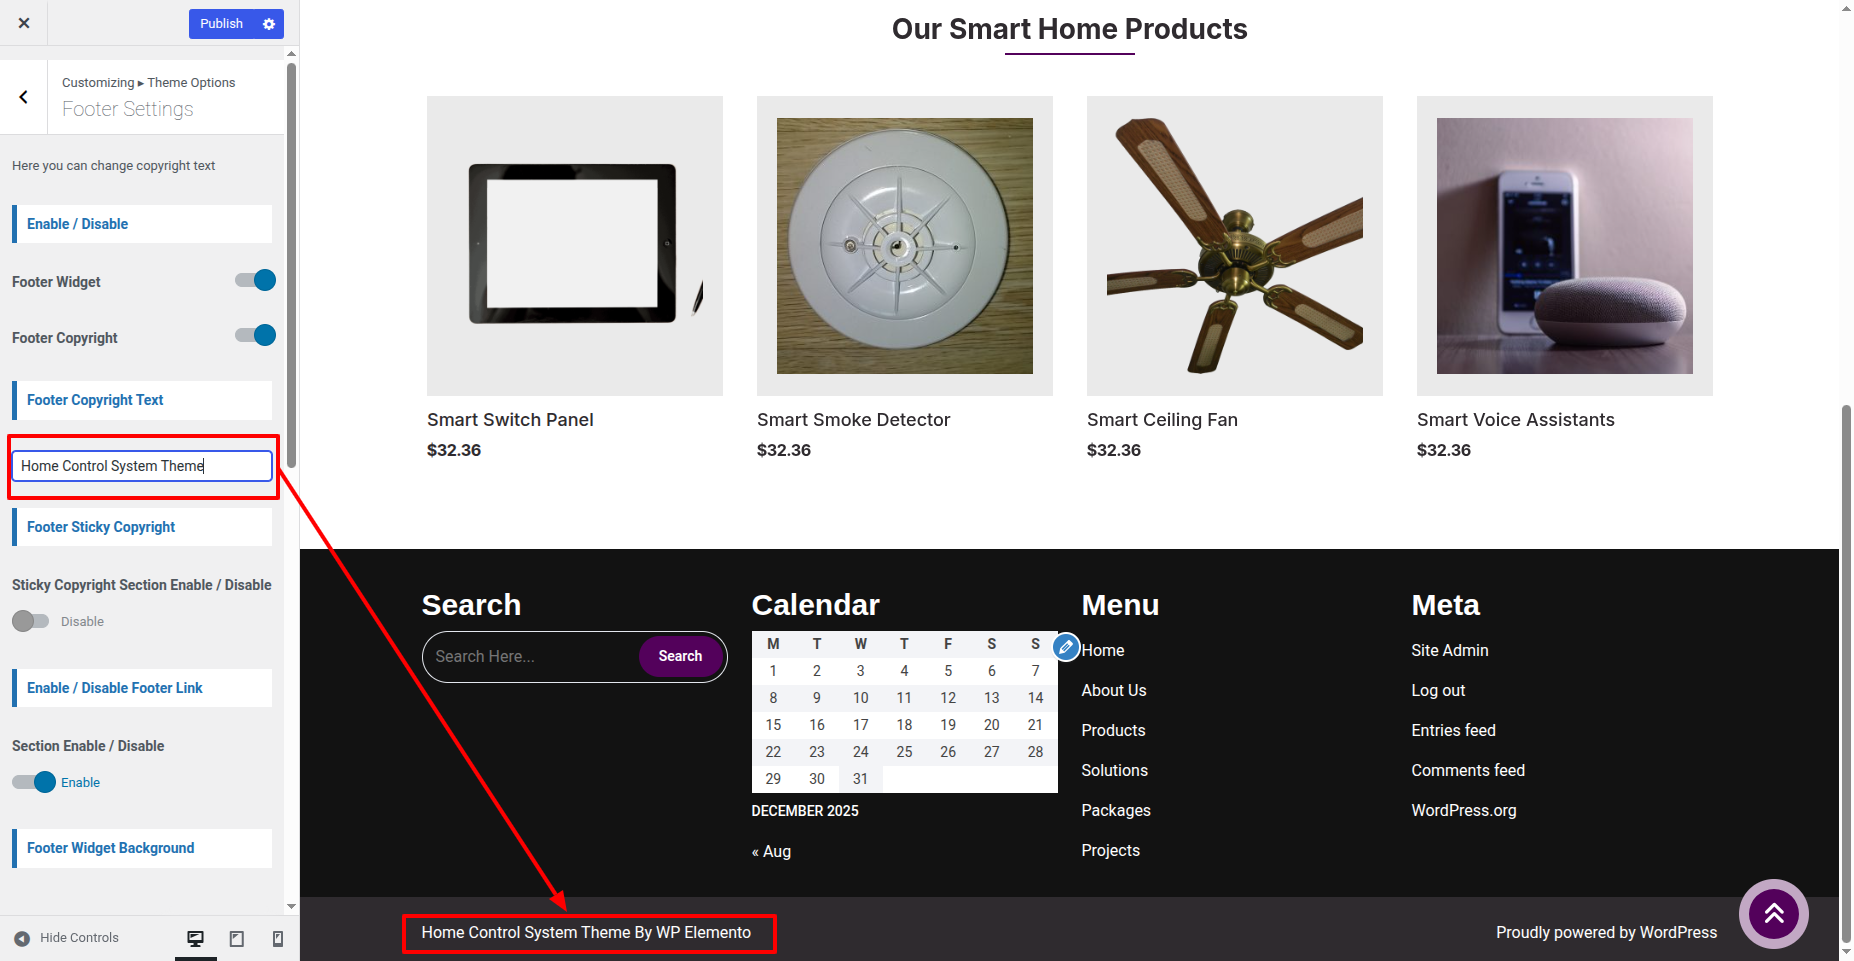1854x961 pixels.
Task: Click the Publish button
Action: pyautogui.click(x=221, y=24)
